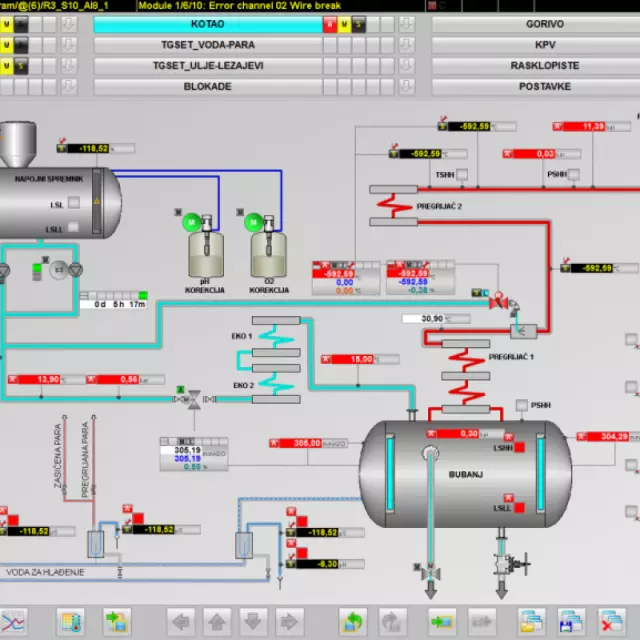This screenshot has width=640, height=640.
Task: Open the KOTAO screen tab
Action: click(207, 23)
